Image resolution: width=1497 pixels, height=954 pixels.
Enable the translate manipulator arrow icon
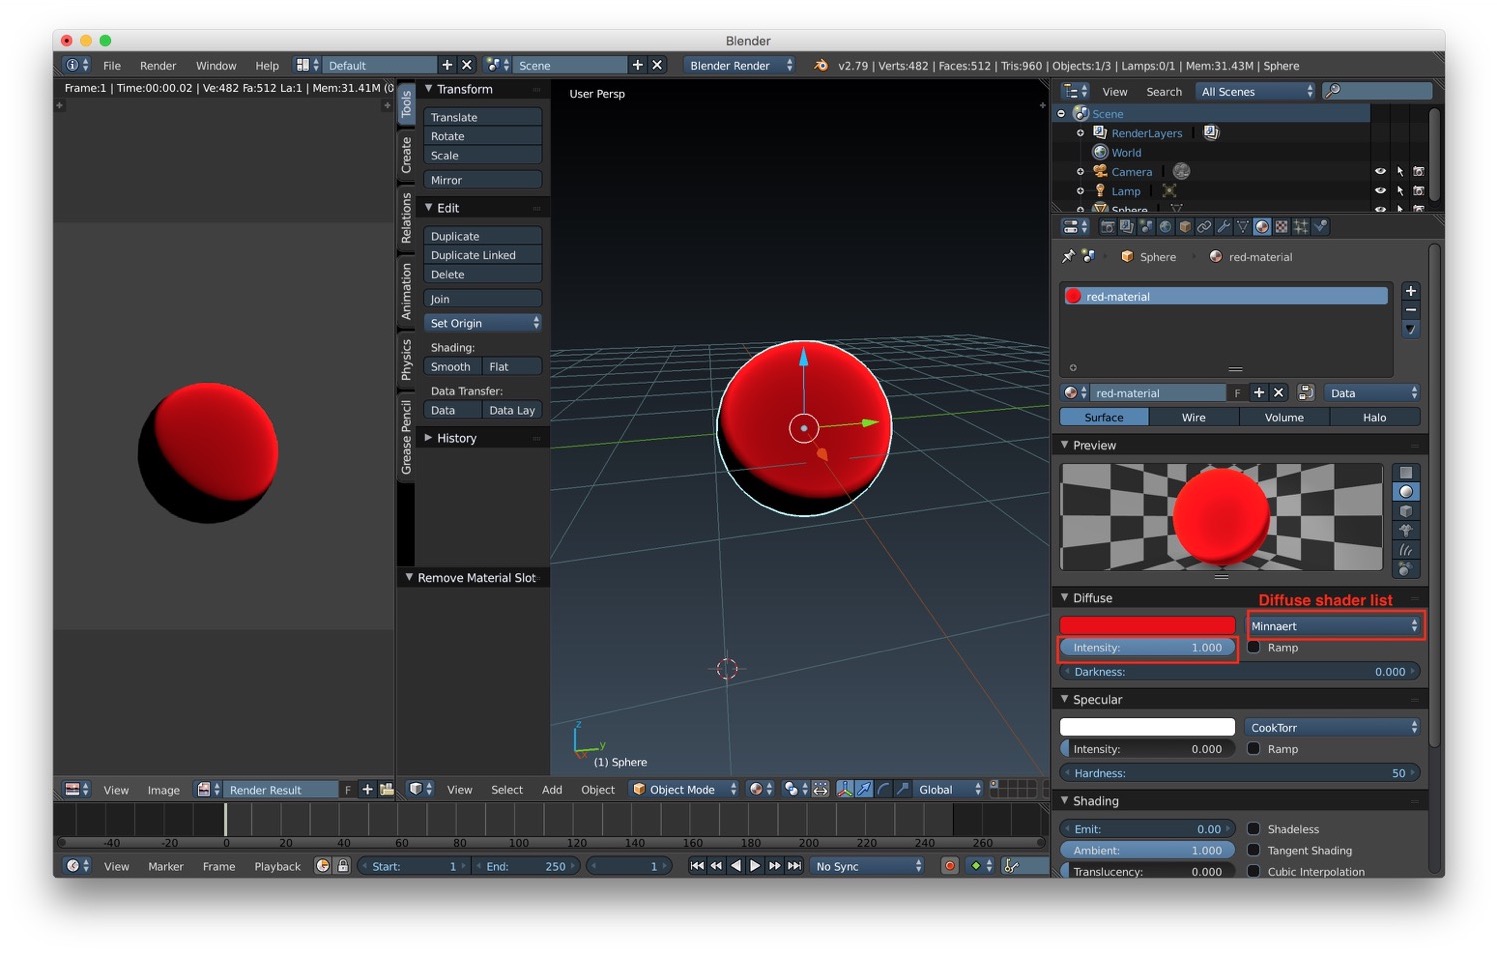[x=864, y=789]
